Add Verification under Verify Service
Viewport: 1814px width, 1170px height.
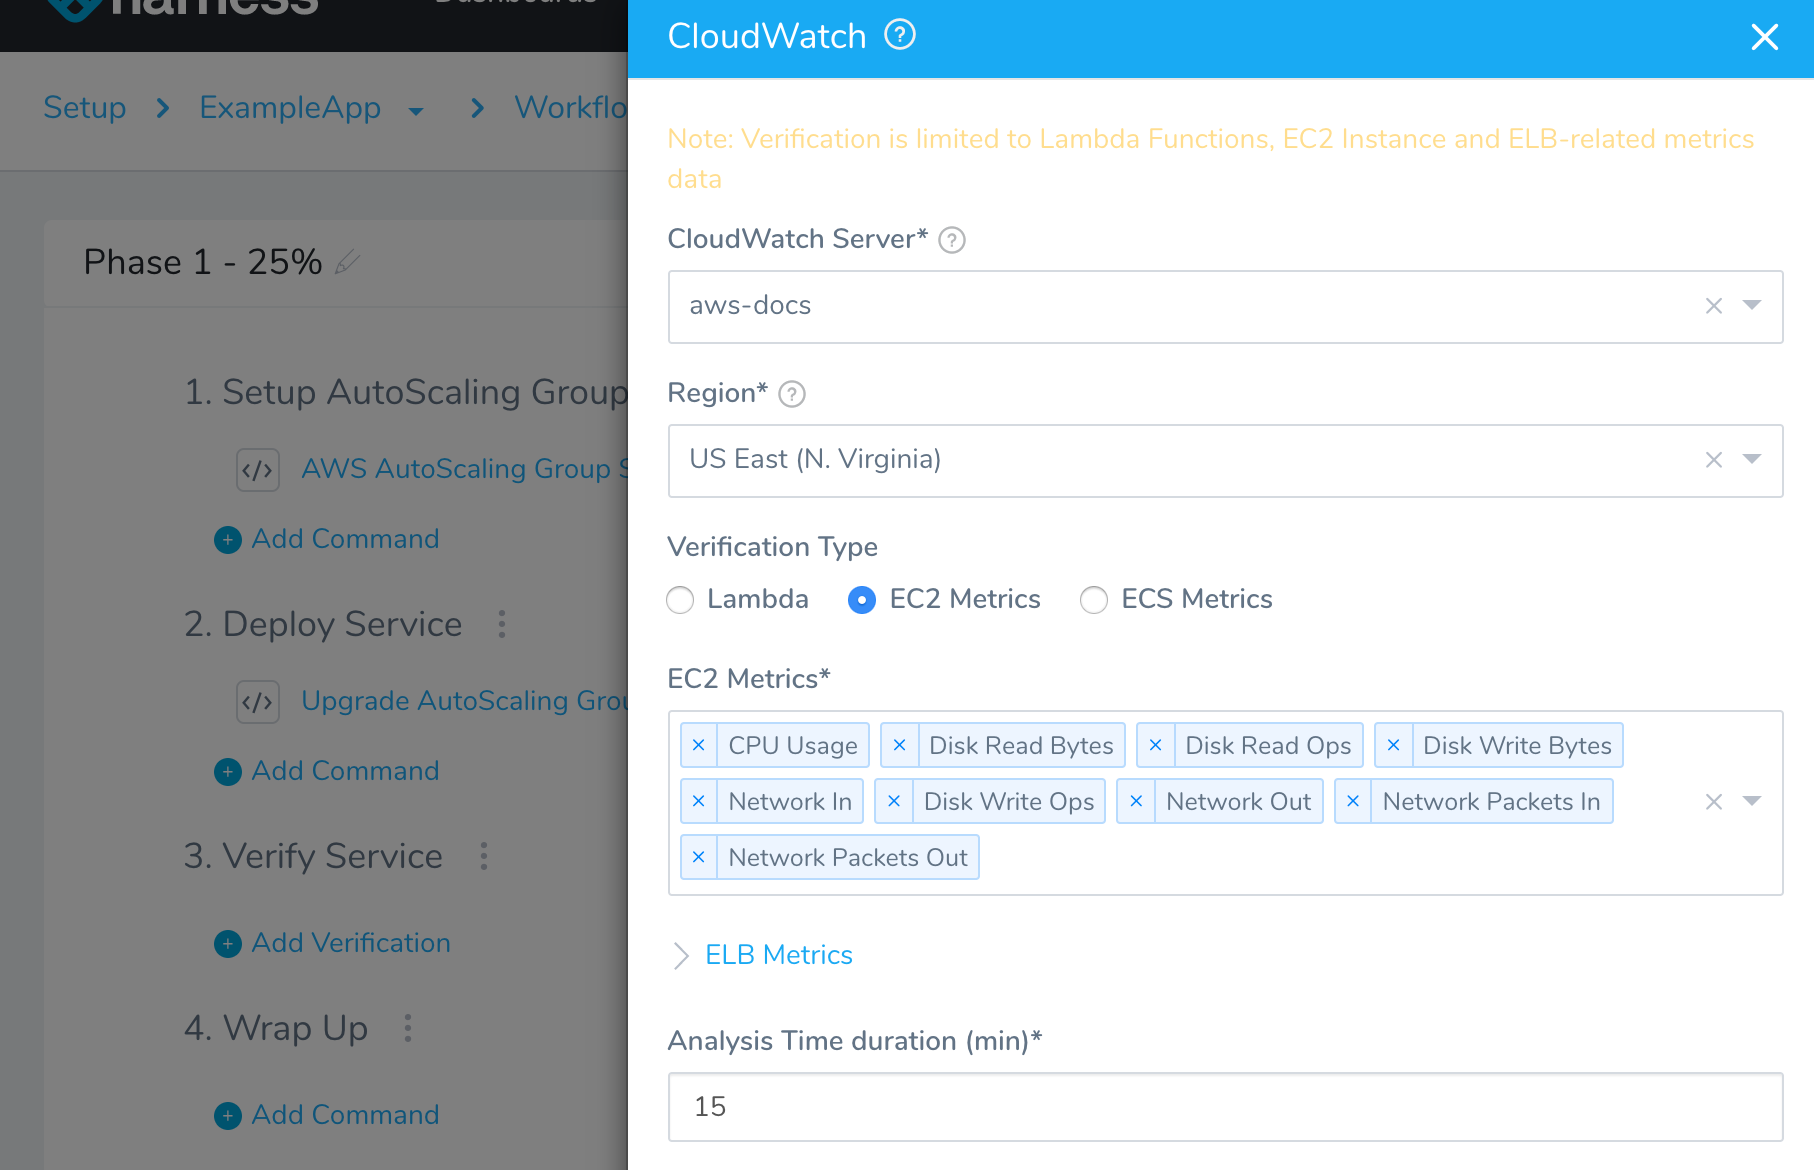332,943
